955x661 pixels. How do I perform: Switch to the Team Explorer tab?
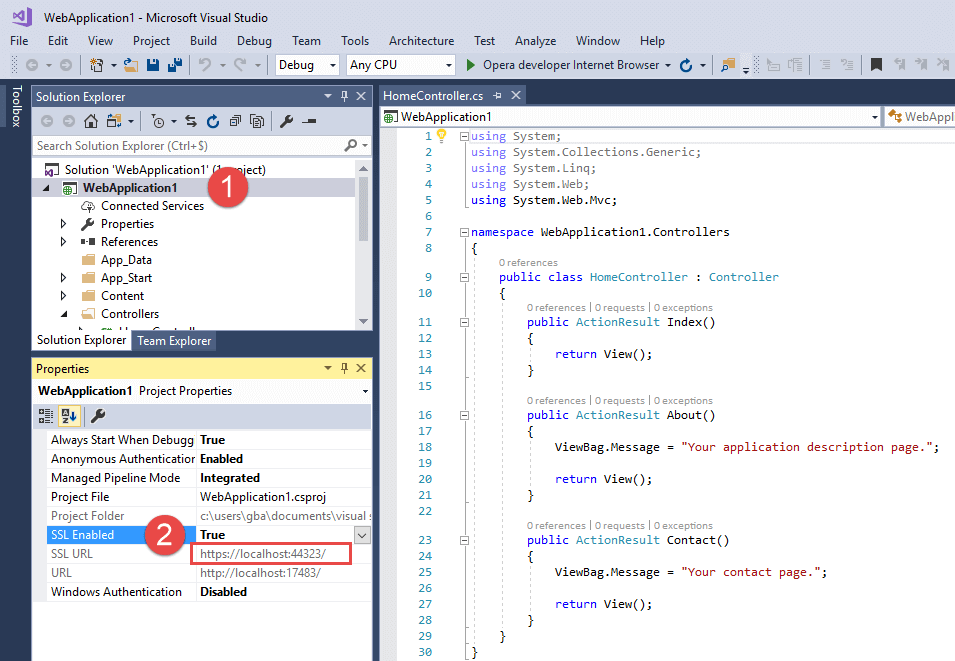pyautogui.click(x=174, y=341)
